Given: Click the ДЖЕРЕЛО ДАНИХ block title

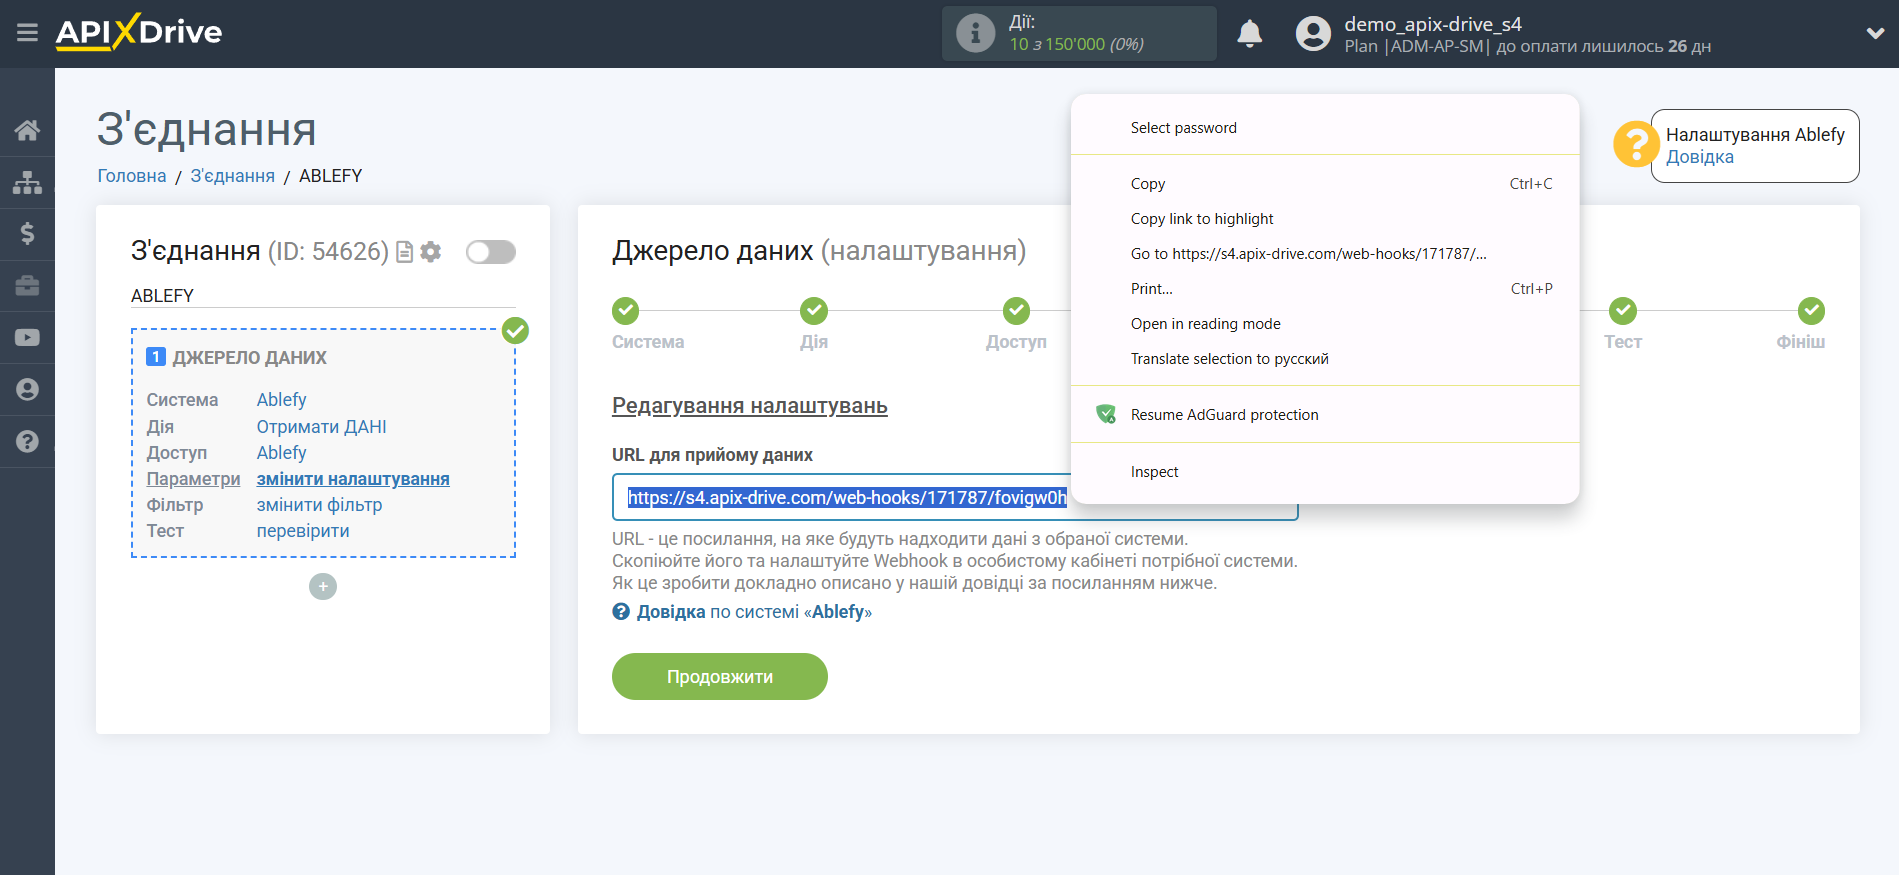Looking at the screenshot, I should click(x=250, y=358).
